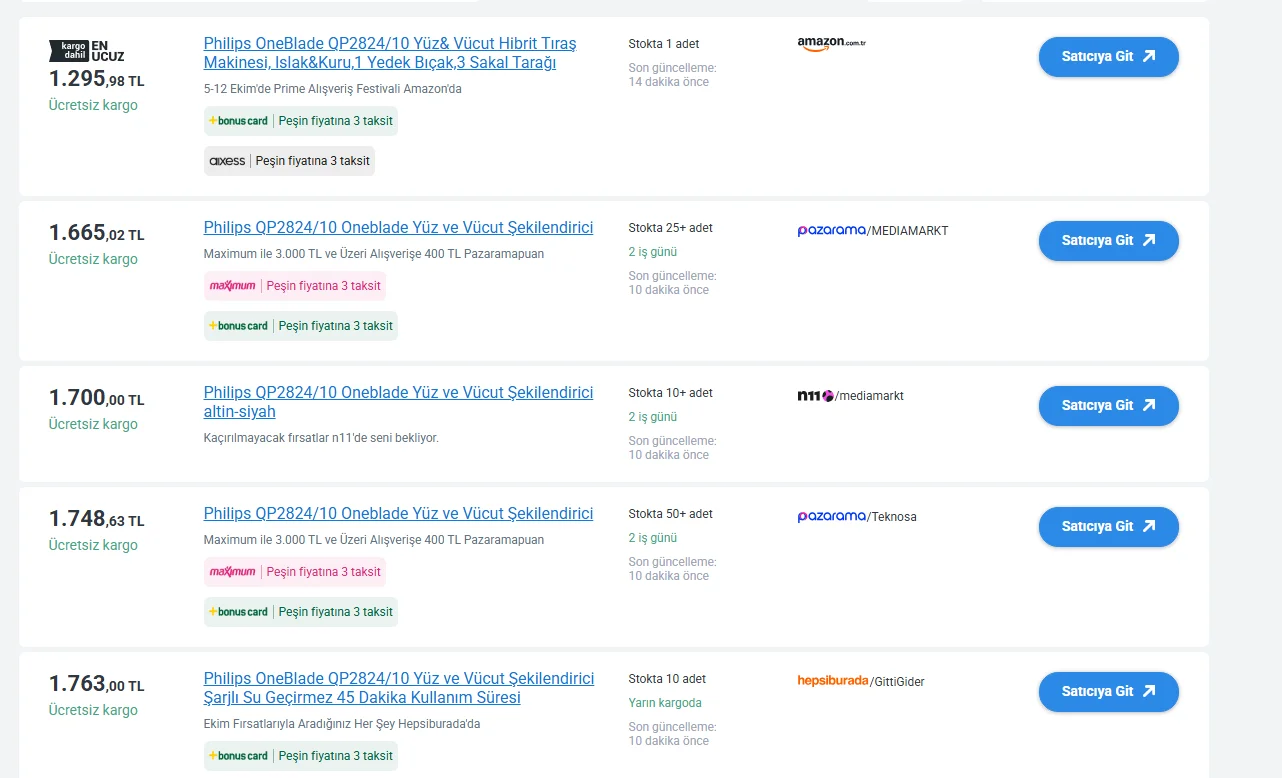Click 'Stokta 10+ adet' text
Screen dimensions: 1282x778
[x=671, y=393]
